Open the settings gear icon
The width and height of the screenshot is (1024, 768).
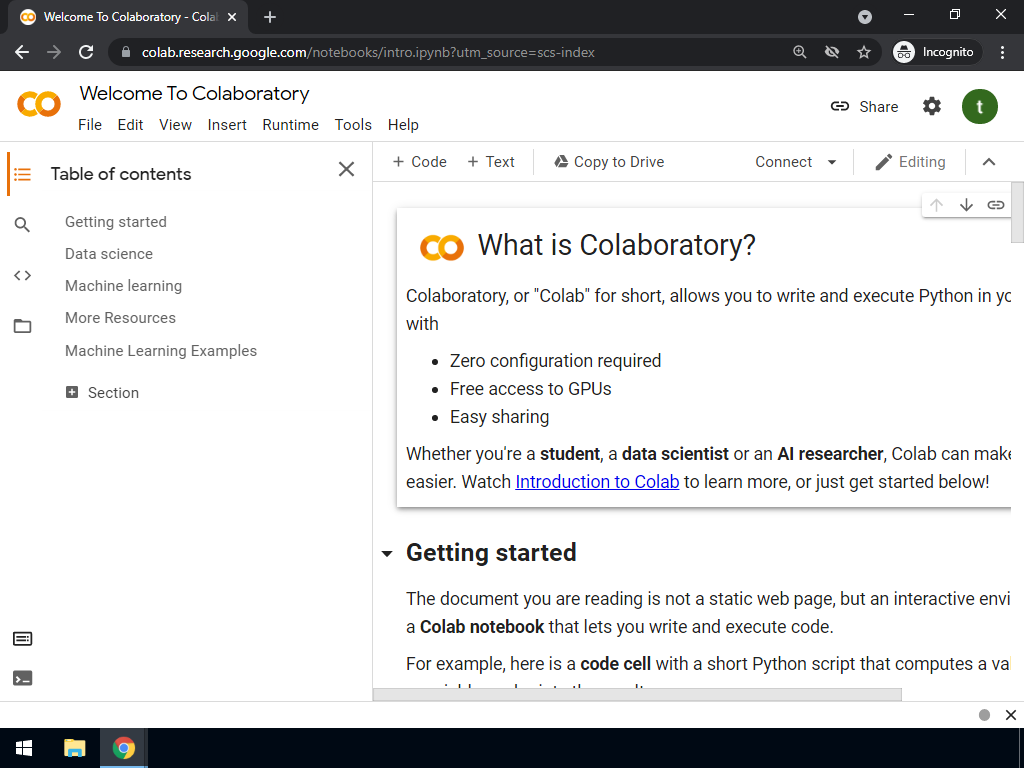point(932,106)
